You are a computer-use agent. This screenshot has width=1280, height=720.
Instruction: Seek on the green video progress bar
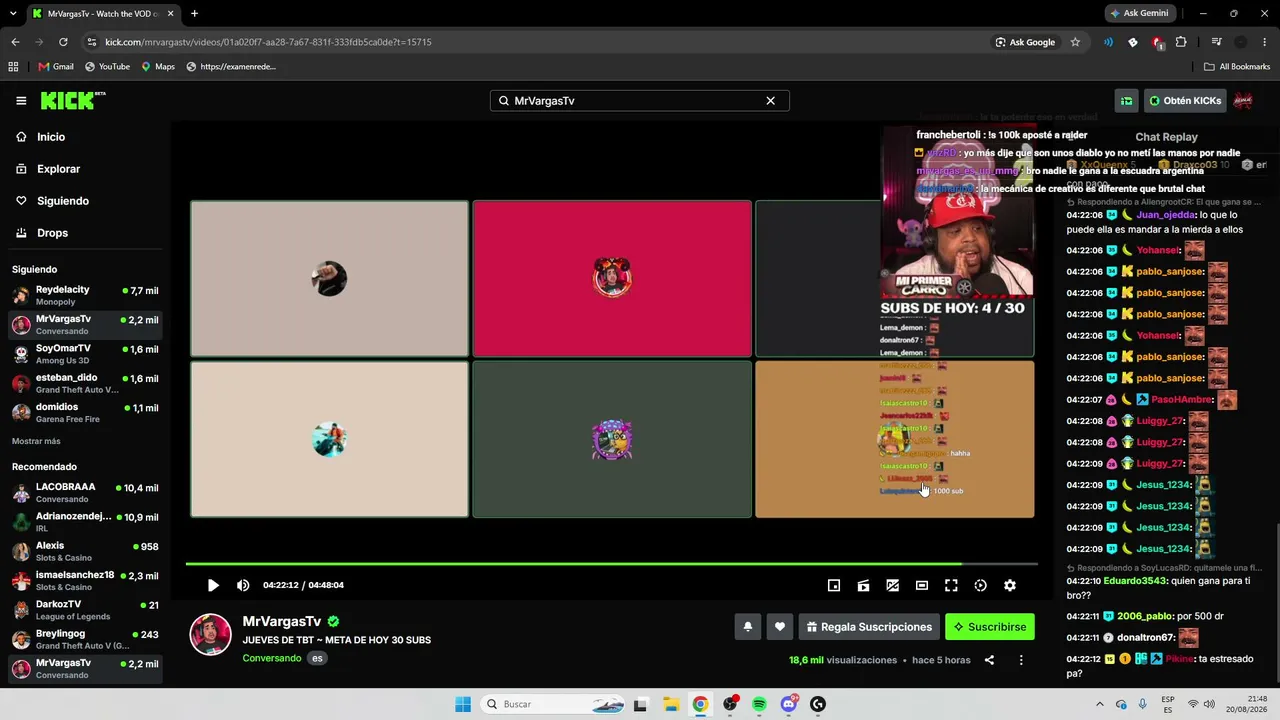tap(611, 564)
